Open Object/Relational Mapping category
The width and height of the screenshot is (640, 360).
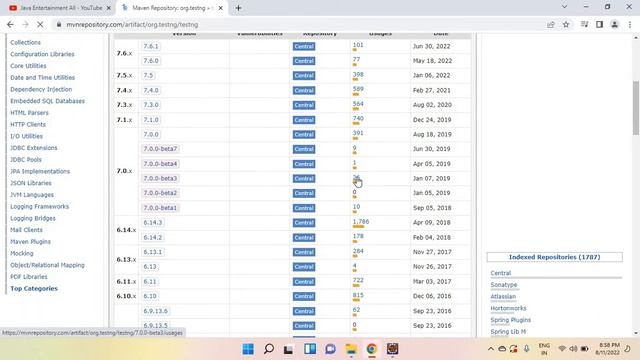[47, 265]
